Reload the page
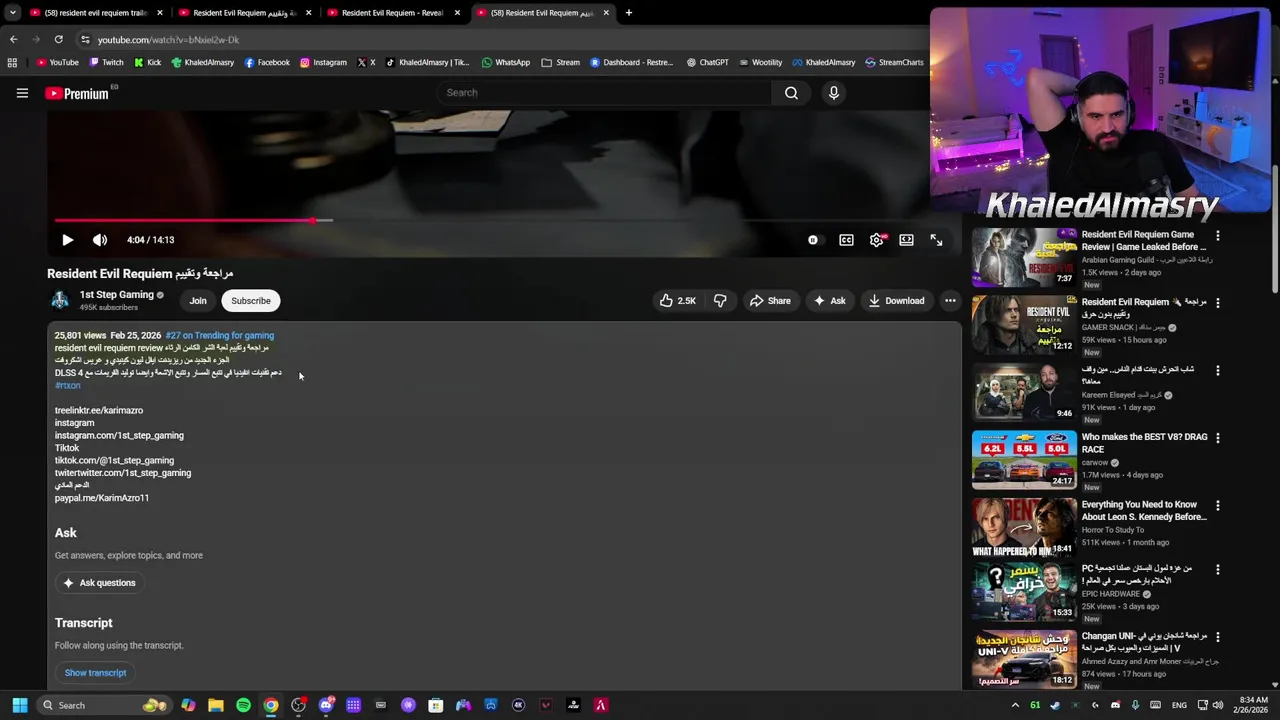The width and height of the screenshot is (1280, 720). tap(59, 40)
